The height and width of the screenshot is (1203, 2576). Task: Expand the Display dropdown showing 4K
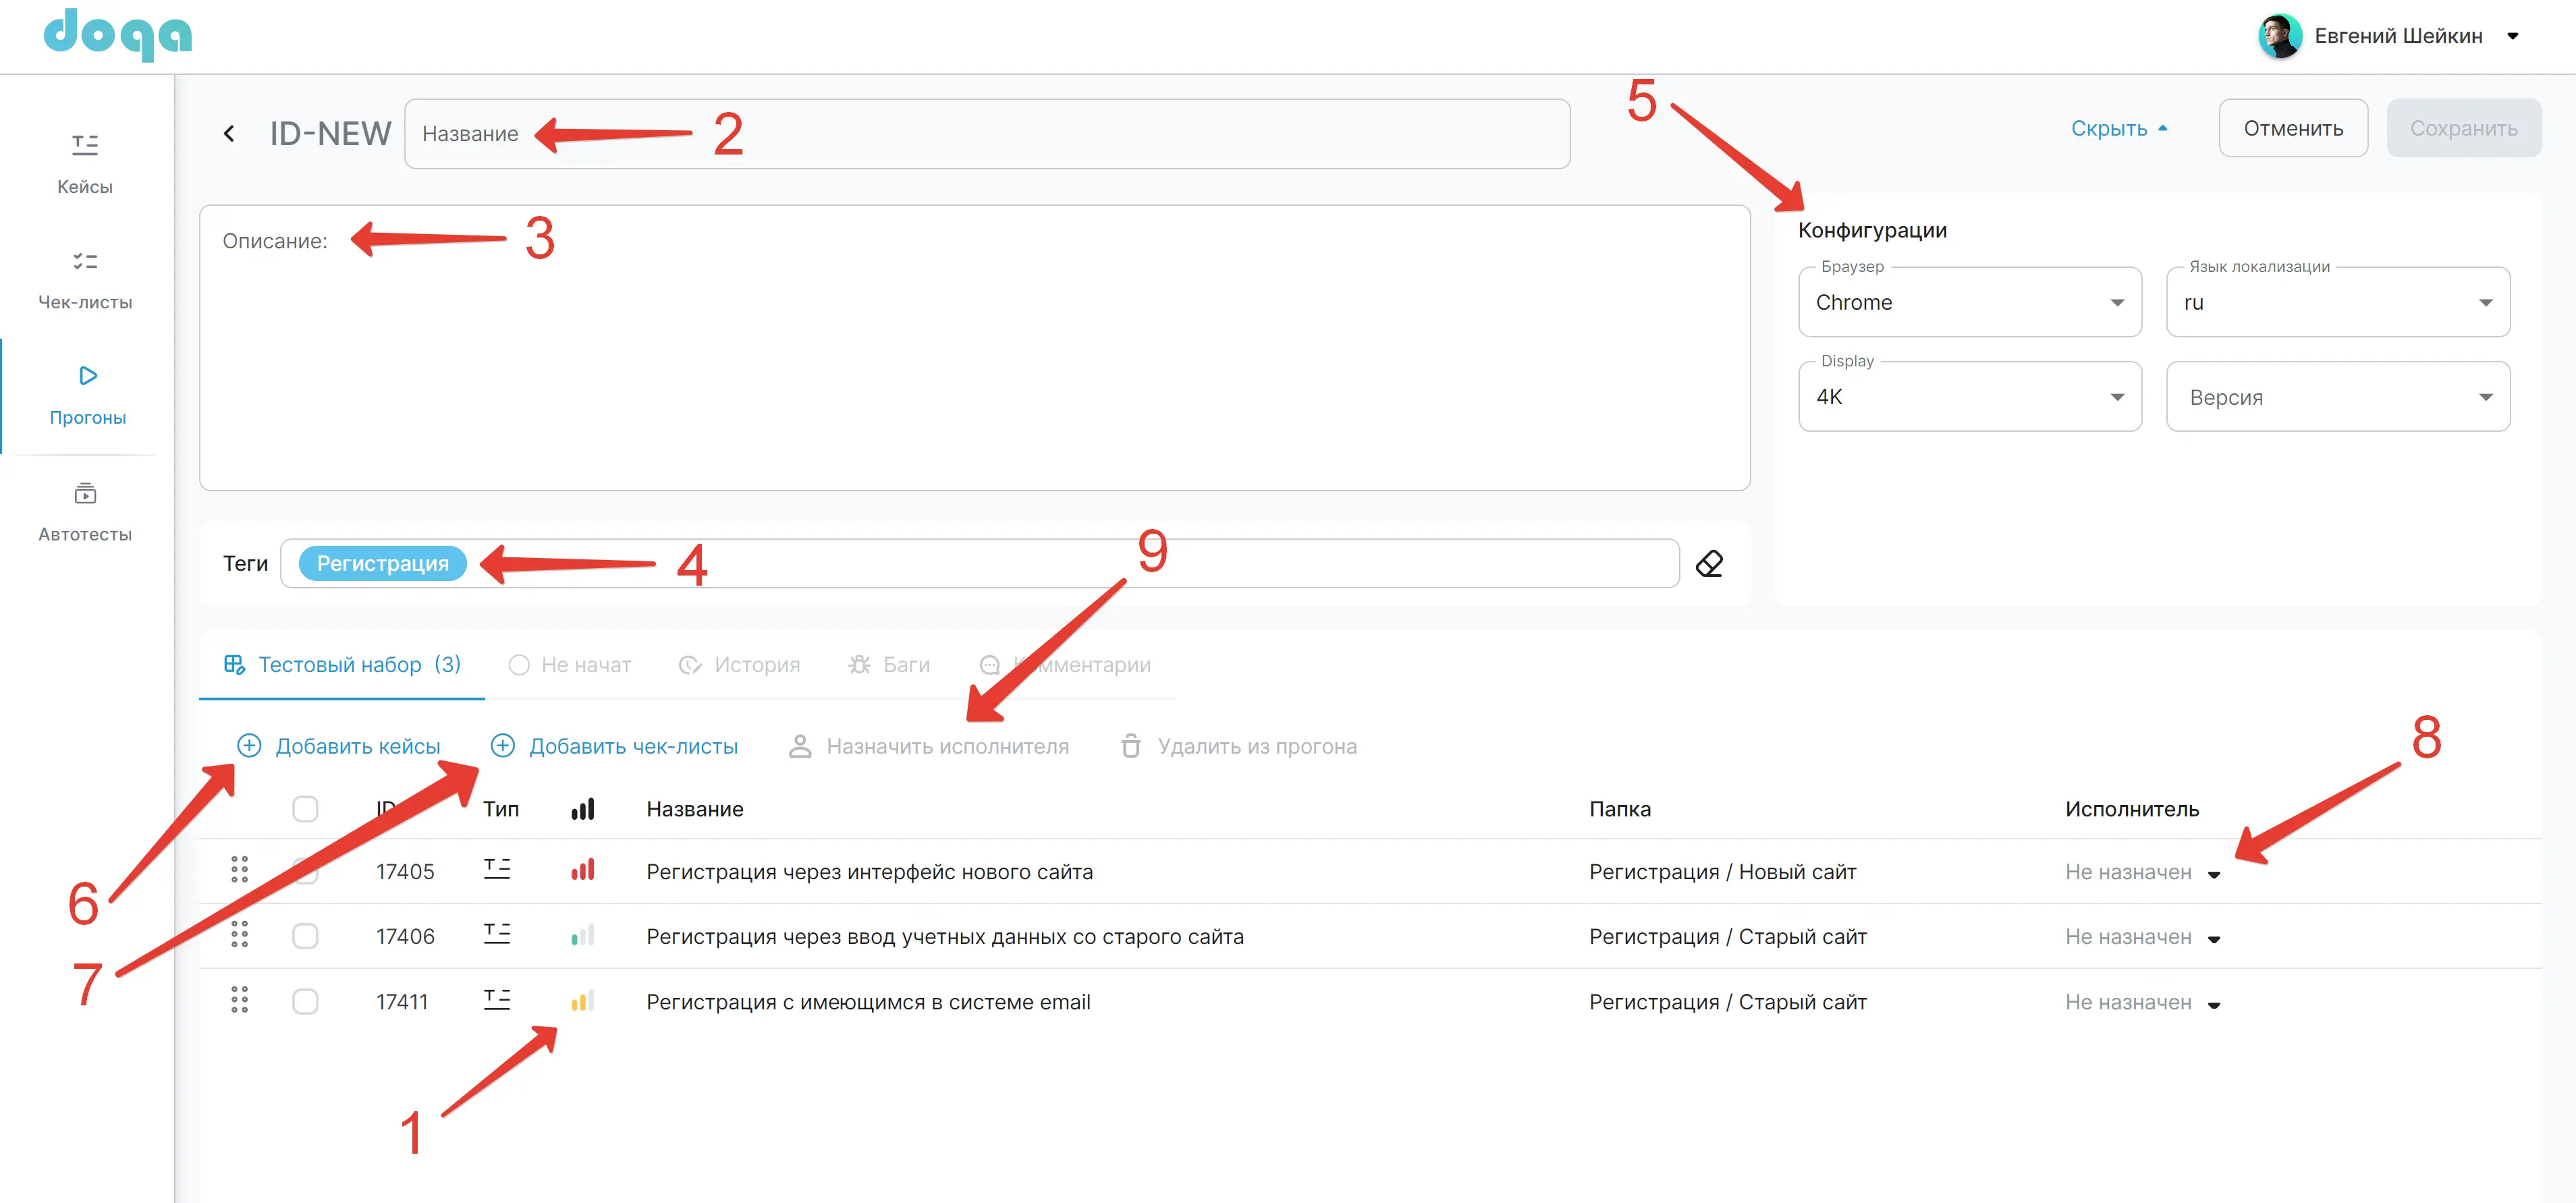pos(1969,397)
